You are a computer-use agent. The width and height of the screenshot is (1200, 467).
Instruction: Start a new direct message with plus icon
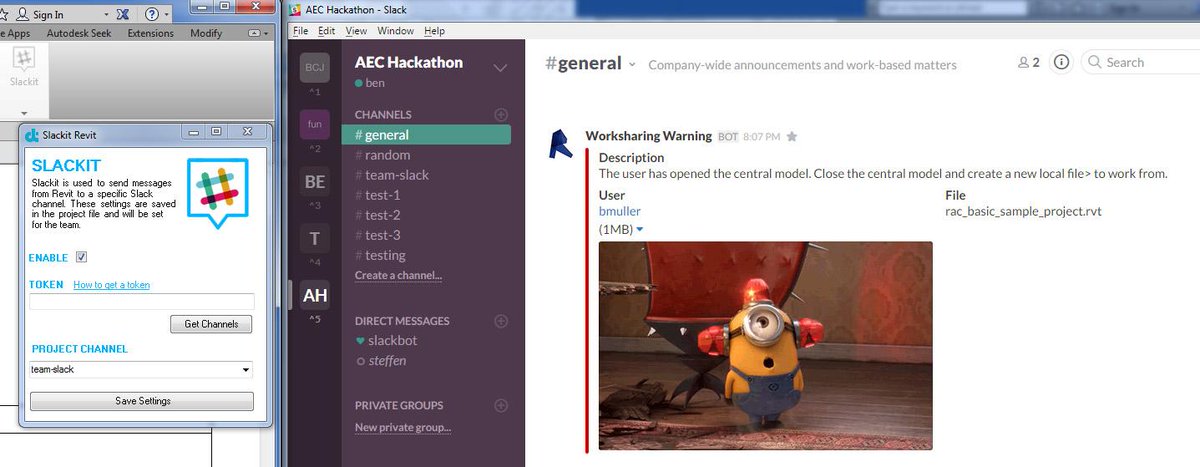[x=501, y=321]
